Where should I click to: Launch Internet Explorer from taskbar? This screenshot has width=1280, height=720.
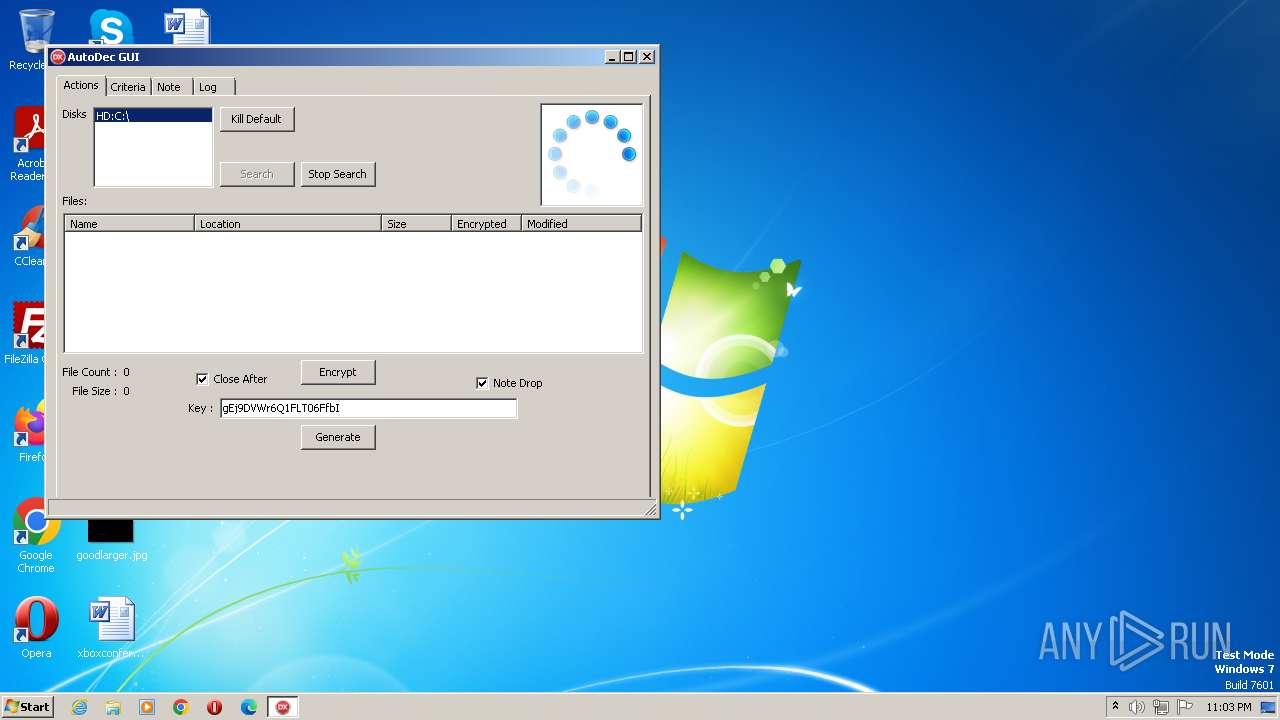(79, 707)
